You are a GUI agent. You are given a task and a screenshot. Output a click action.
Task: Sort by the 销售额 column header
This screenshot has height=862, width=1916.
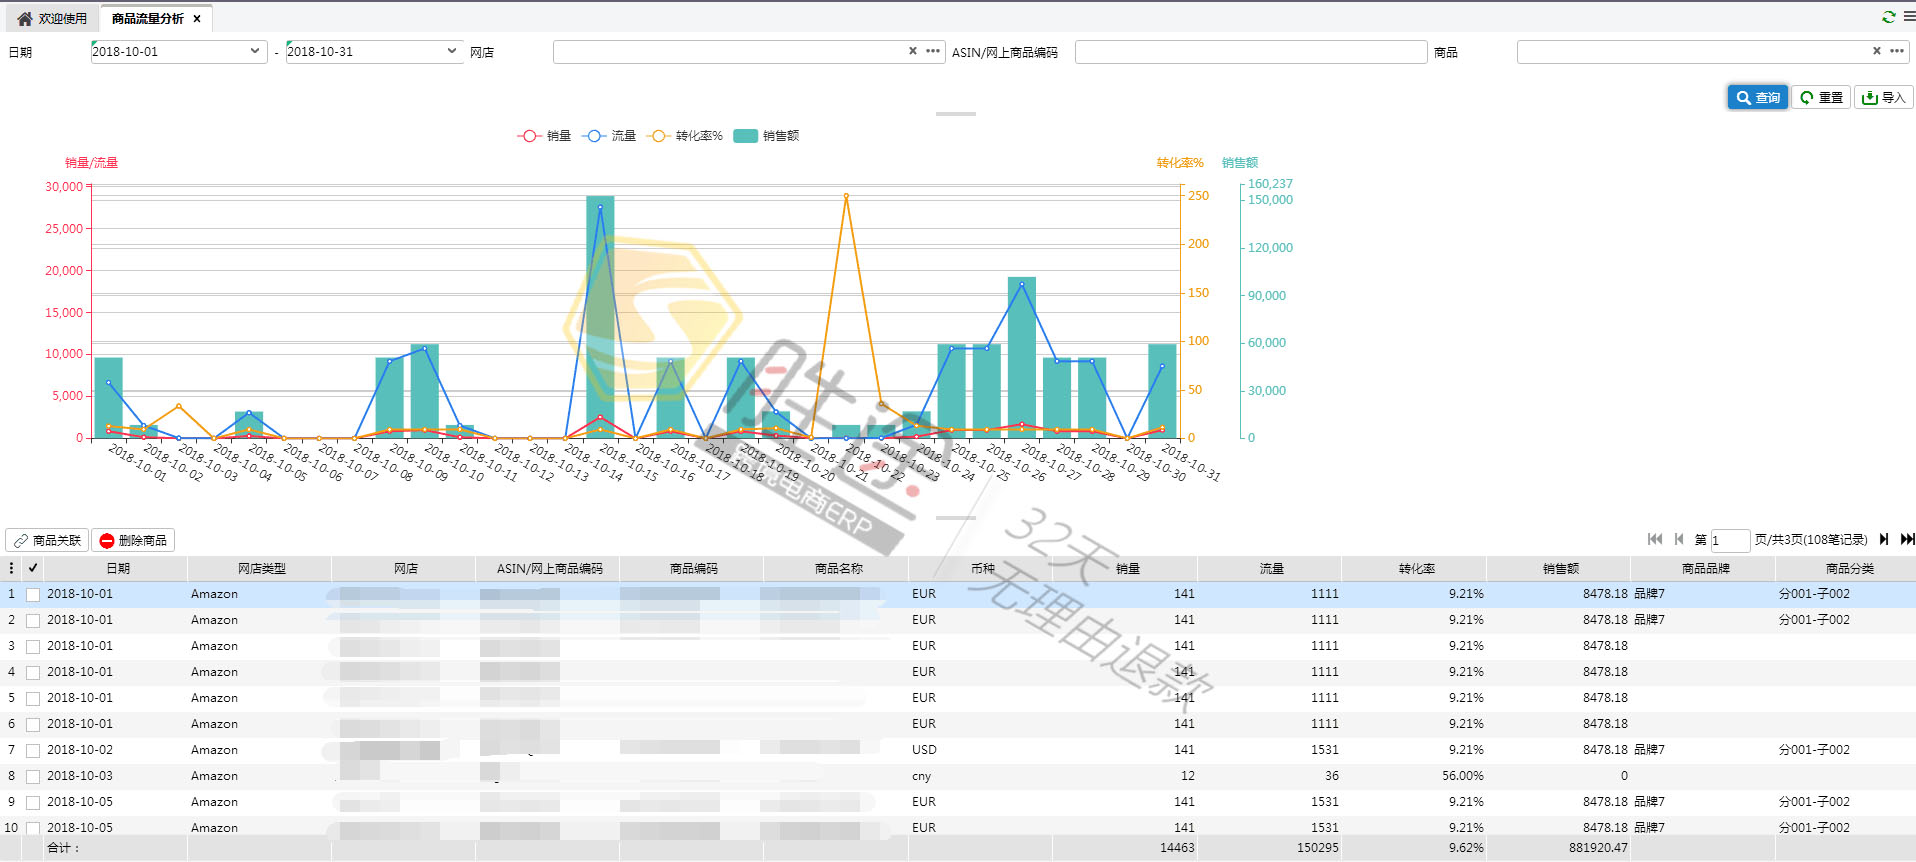[1559, 568]
